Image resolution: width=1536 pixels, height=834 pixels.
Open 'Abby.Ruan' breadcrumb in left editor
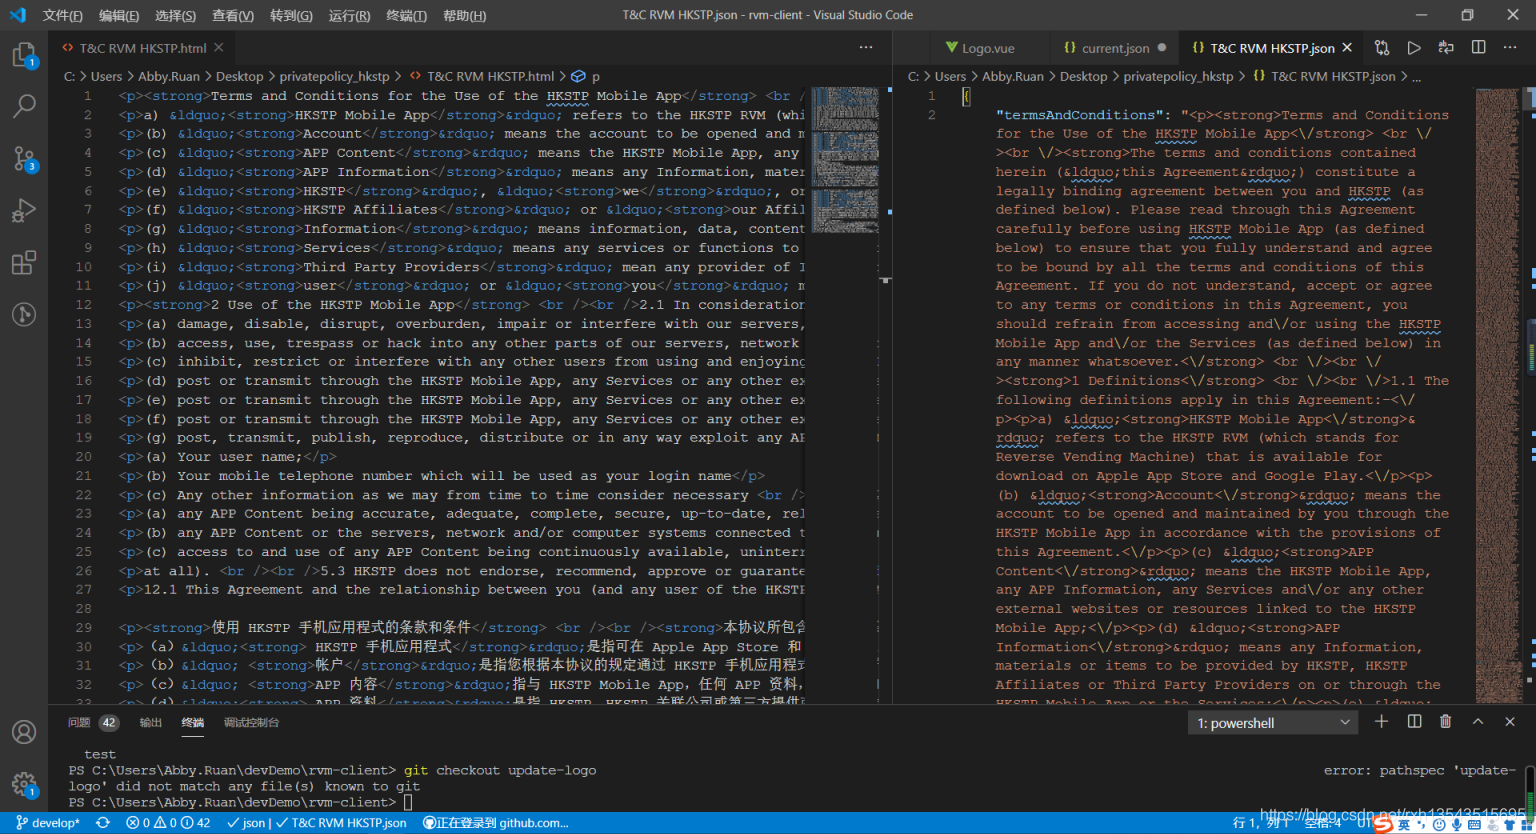click(169, 76)
